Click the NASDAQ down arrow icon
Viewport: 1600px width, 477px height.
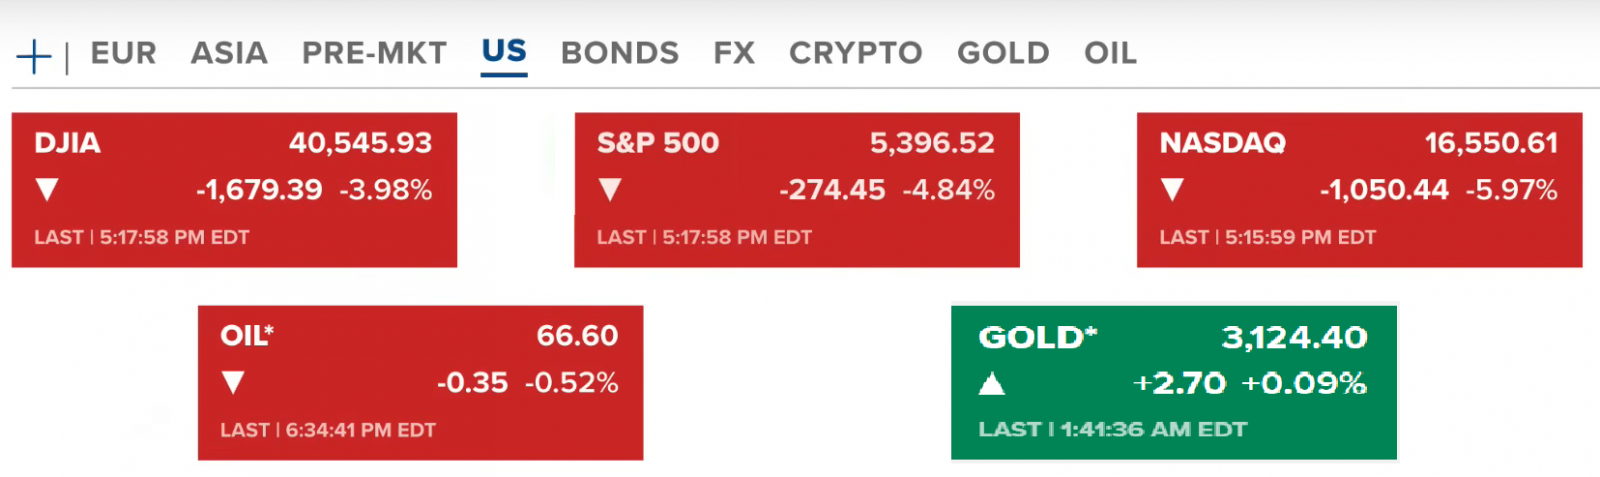pos(1173,189)
